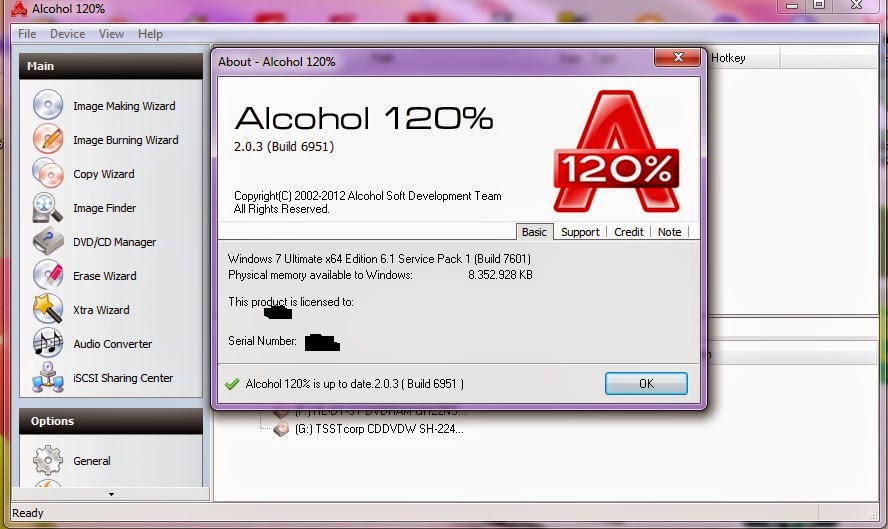Switch to the Credit tab
Screen dimensions: 888x529
pos(629,232)
